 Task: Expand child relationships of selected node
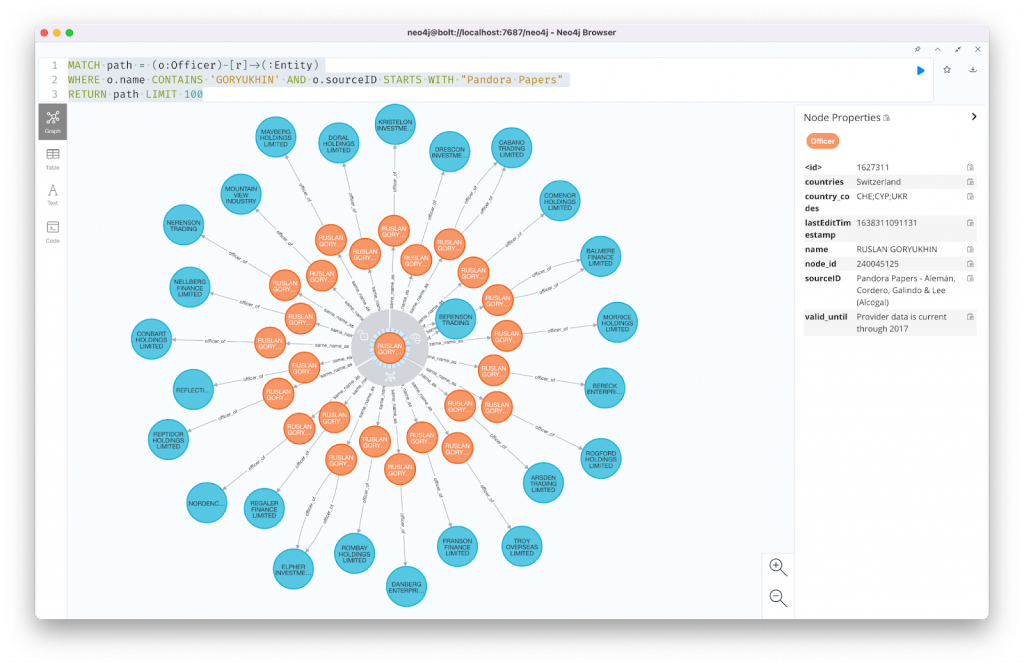[389, 376]
